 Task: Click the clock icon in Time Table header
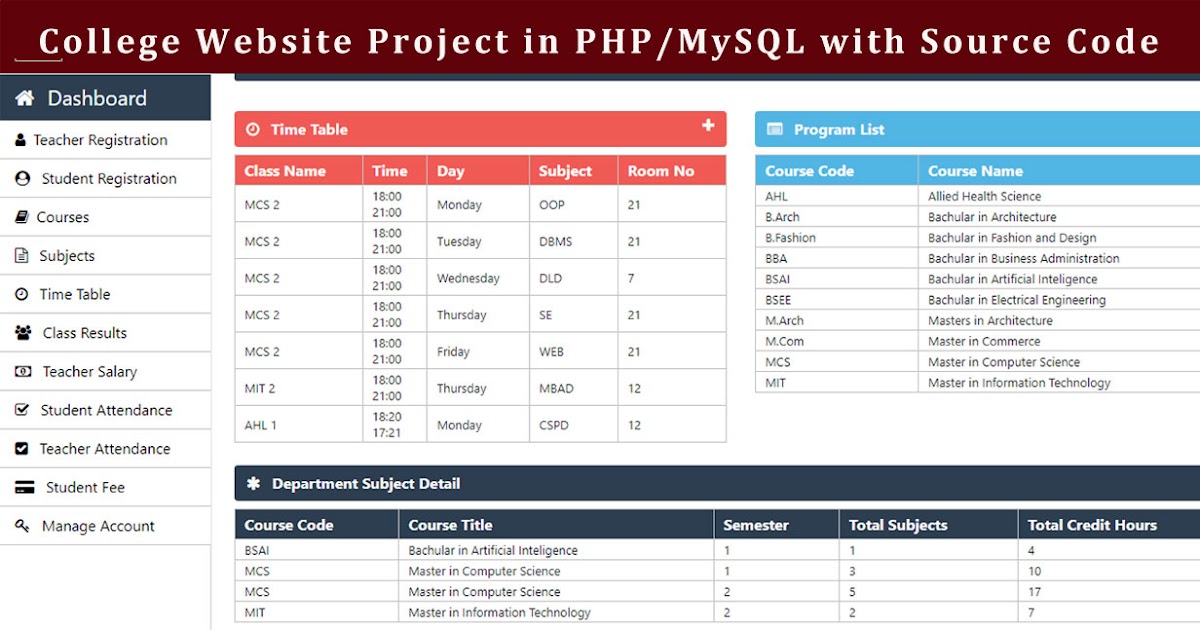[253, 129]
